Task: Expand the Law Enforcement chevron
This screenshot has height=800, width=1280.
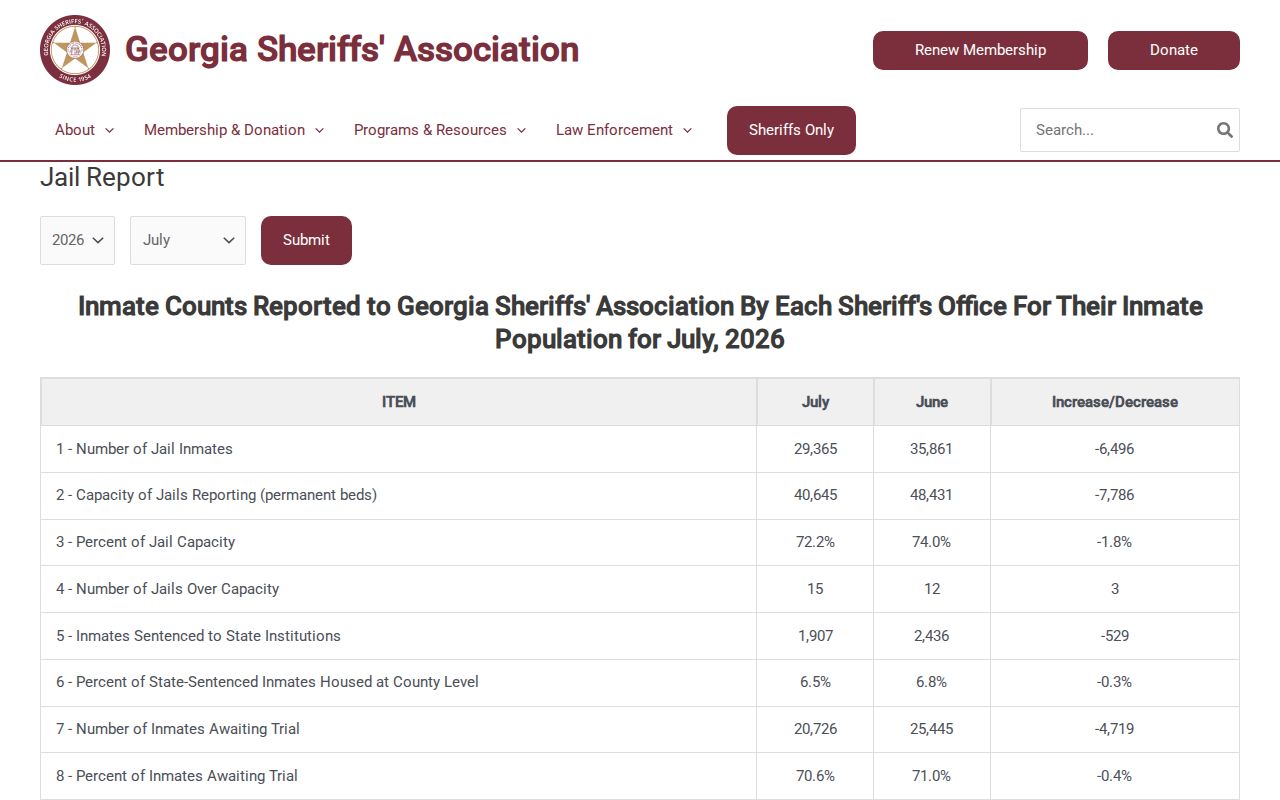Action: (687, 131)
